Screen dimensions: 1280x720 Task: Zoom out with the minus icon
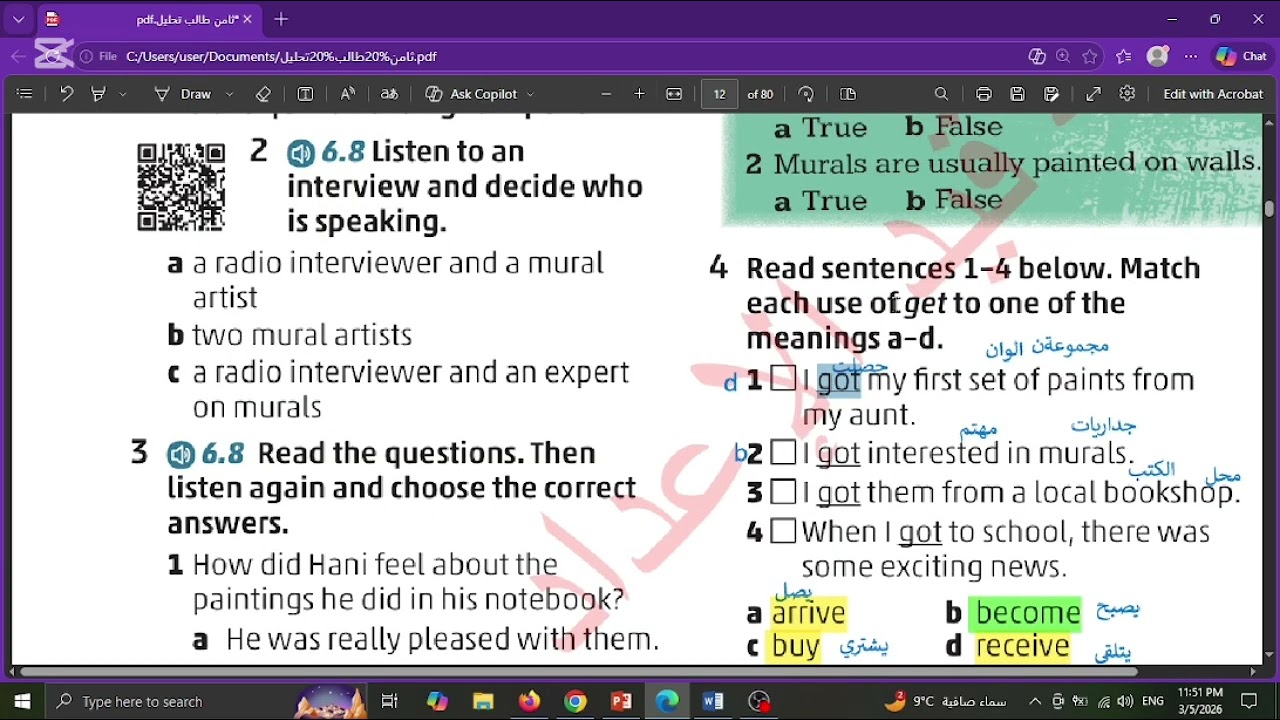click(606, 94)
